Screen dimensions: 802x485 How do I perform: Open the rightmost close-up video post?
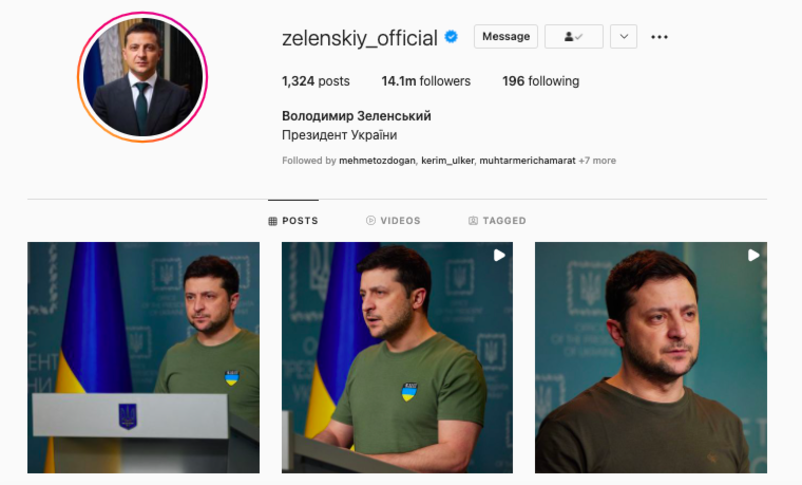click(651, 357)
